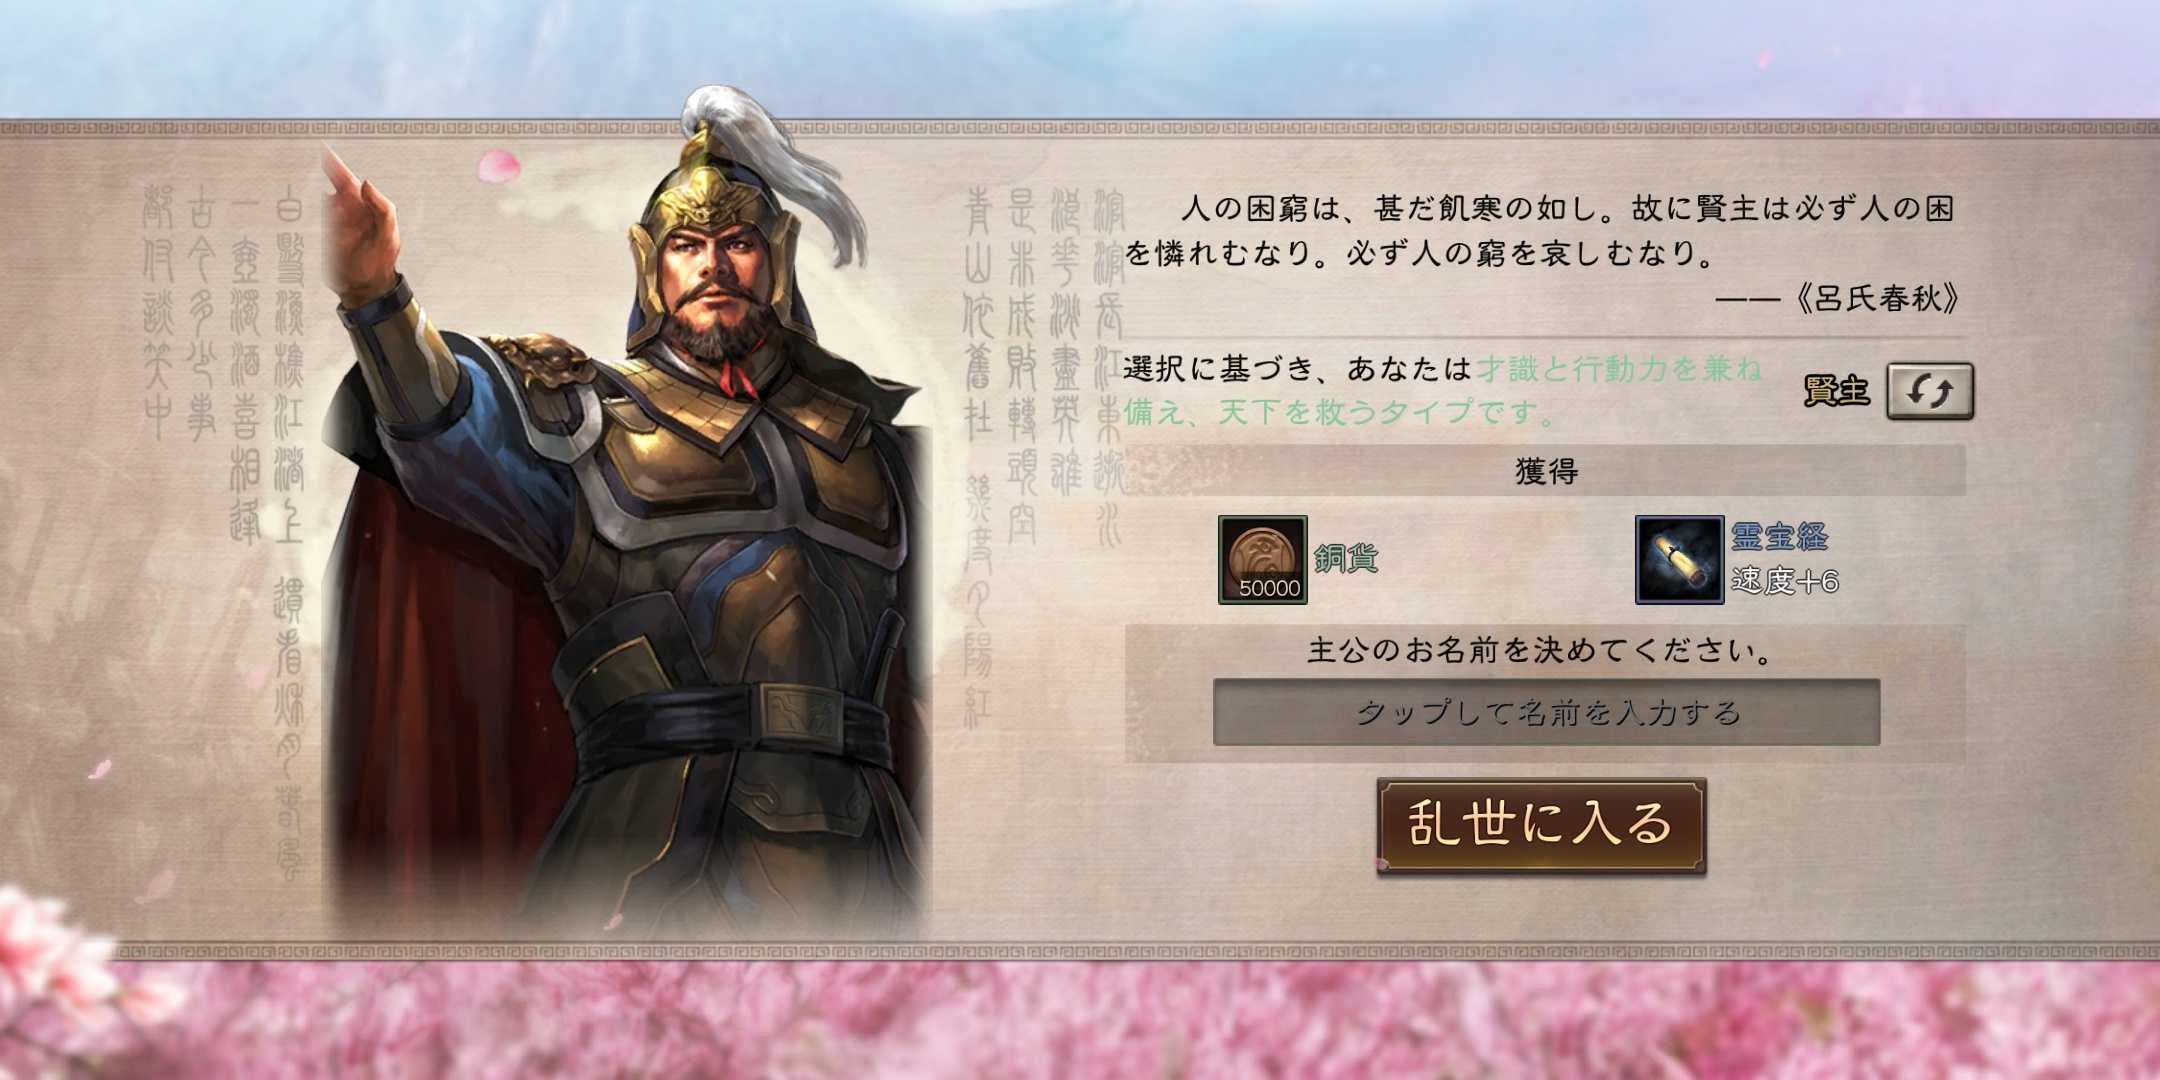This screenshot has width=2160, height=1080.
Task: Click the 銅貨 reward name text
Action: [1346, 558]
